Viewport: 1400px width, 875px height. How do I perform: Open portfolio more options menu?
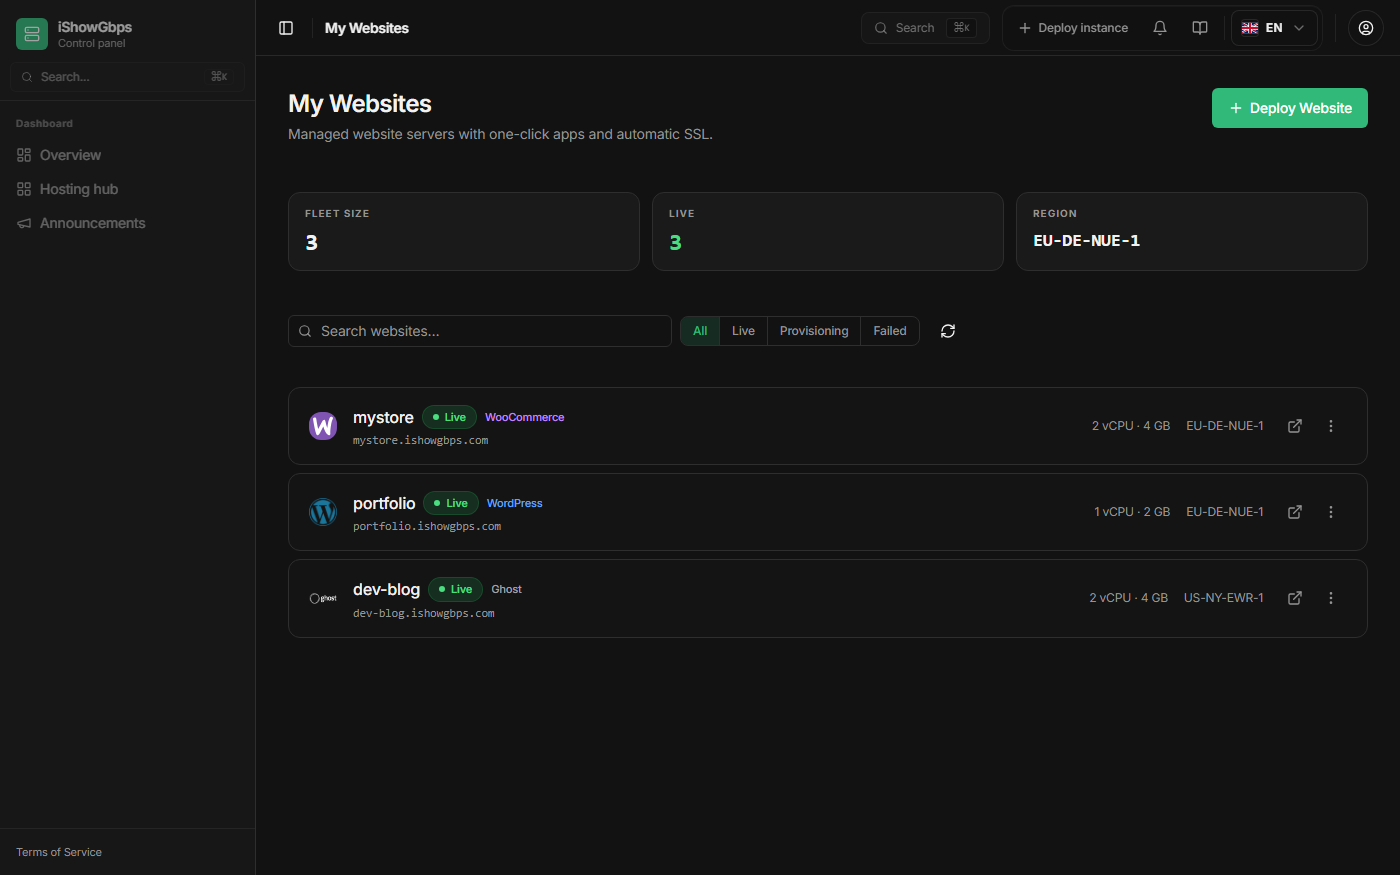[x=1331, y=512]
